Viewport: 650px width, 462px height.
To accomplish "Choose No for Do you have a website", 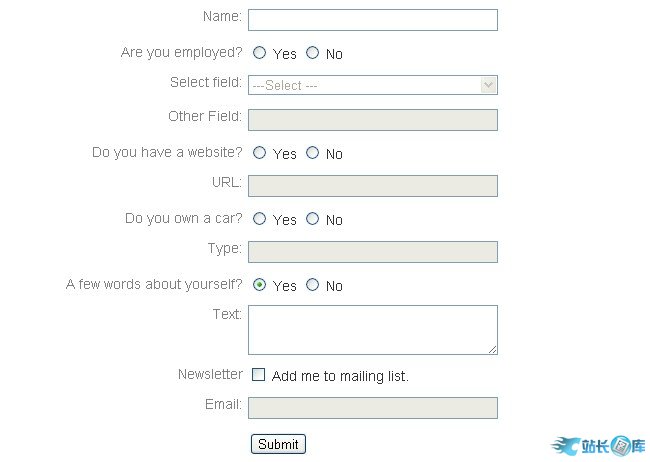I will 313,153.
